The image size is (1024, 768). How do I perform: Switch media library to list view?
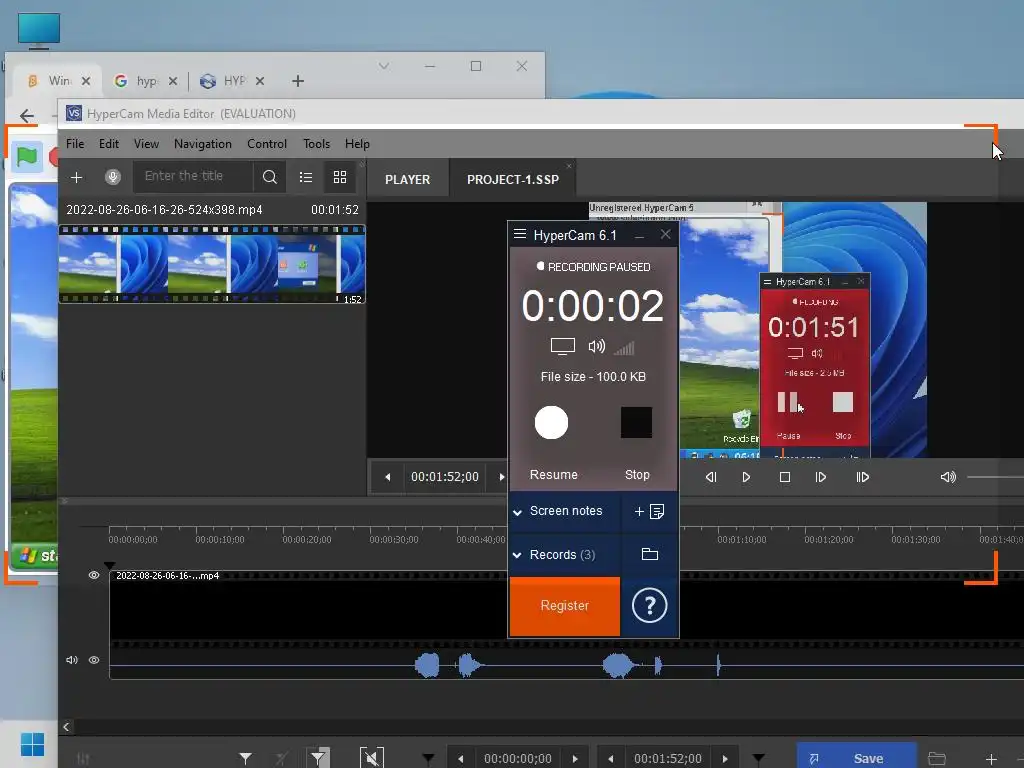[306, 178]
